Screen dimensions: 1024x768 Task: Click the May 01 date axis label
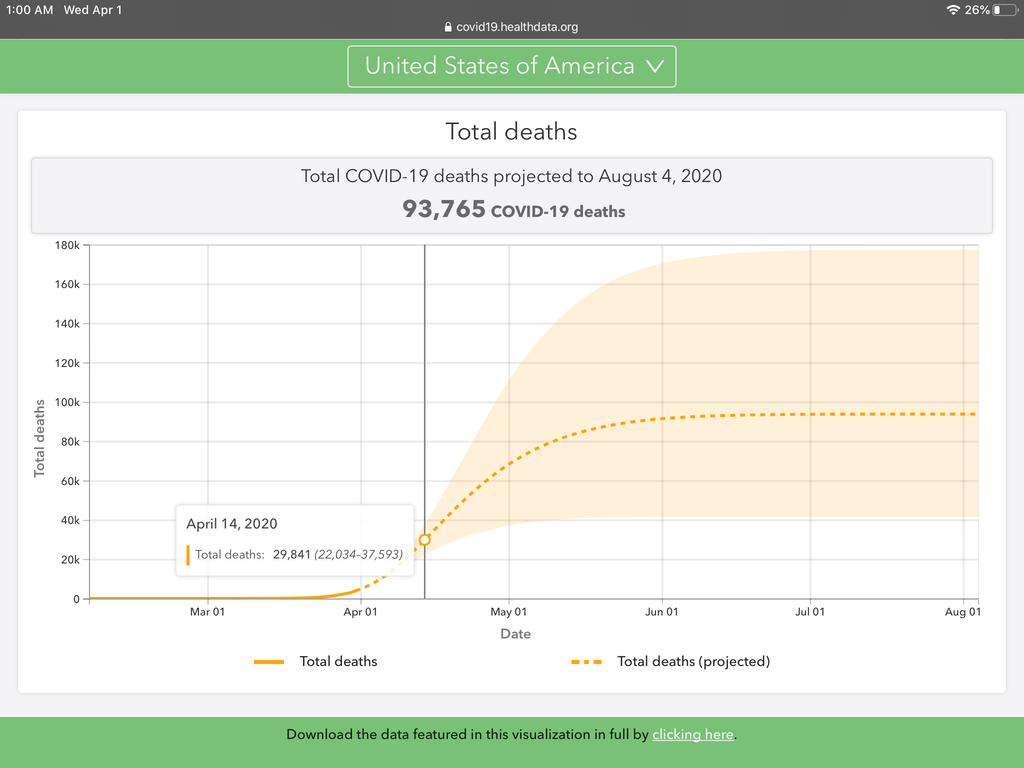coord(509,612)
